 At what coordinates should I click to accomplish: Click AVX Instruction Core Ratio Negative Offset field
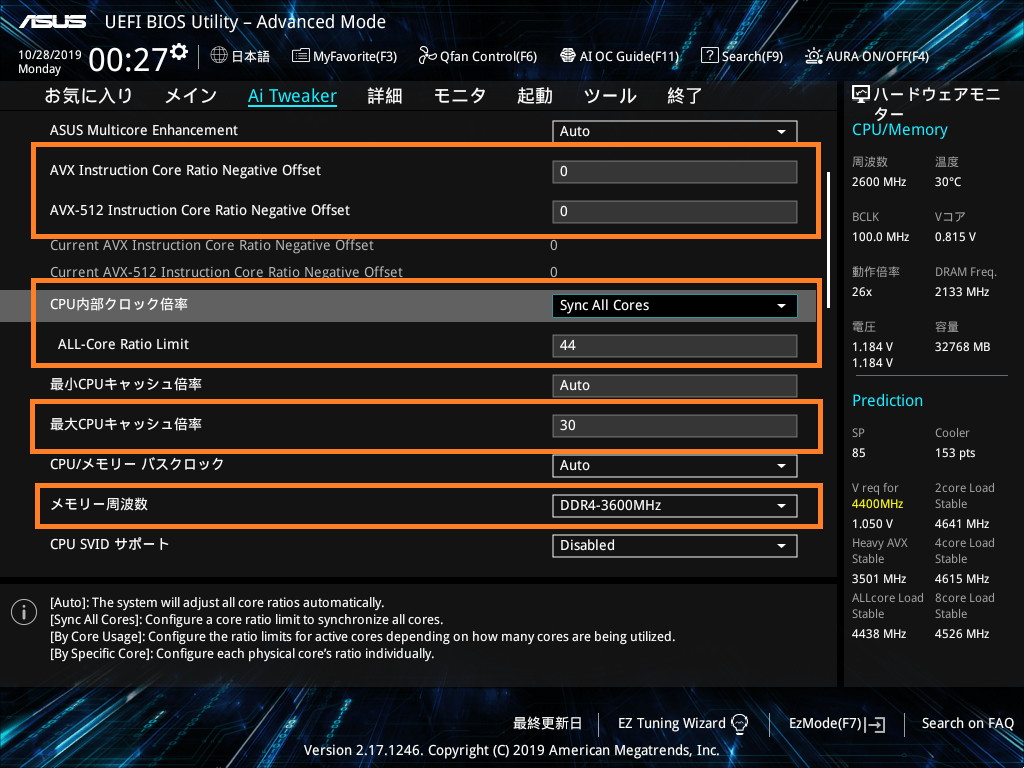click(675, 171)
